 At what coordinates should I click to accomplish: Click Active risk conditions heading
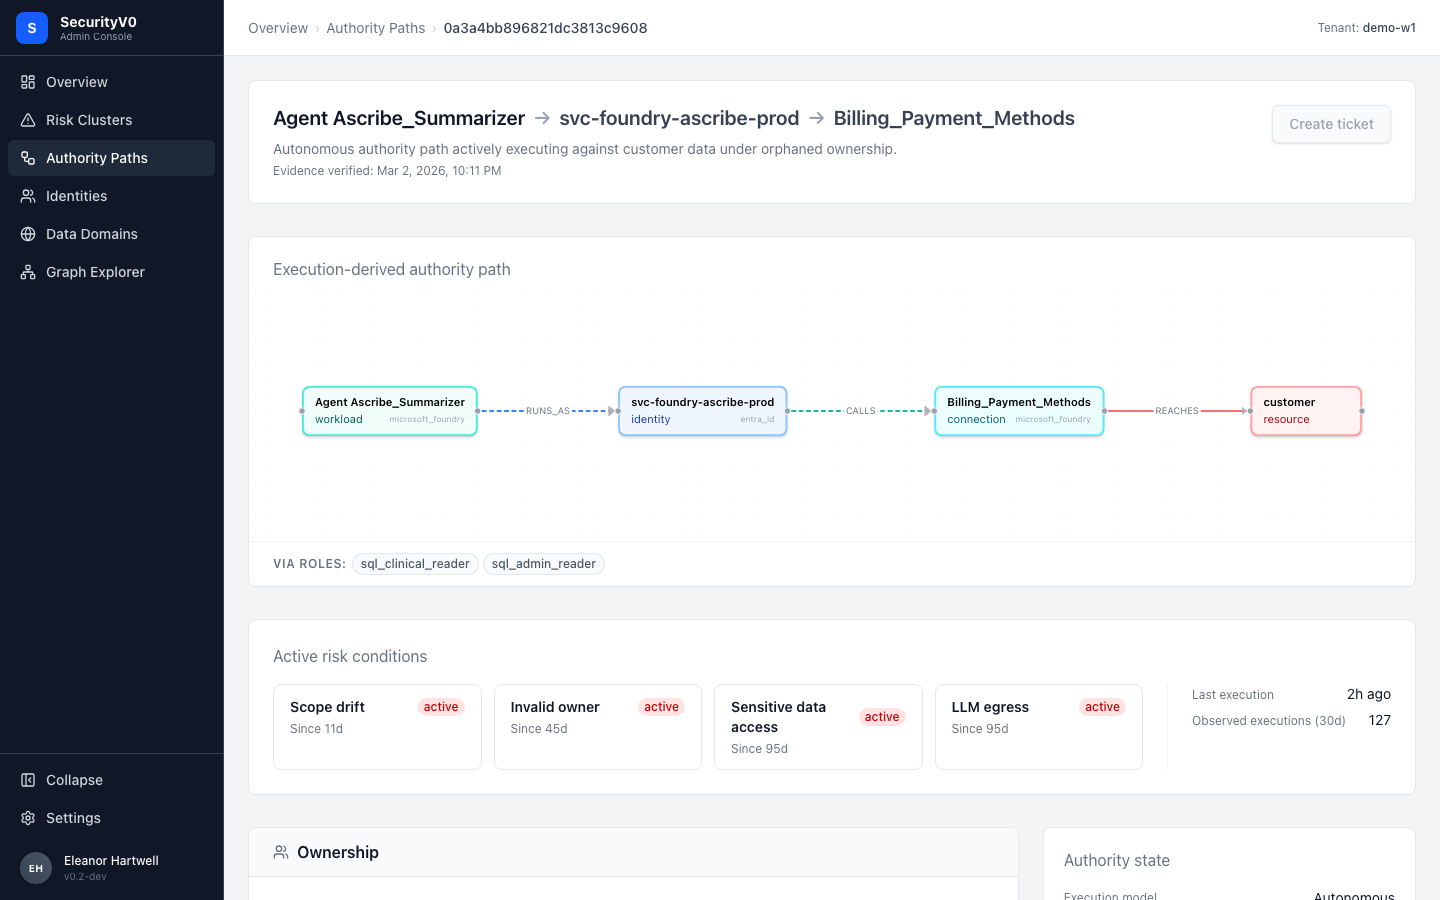(350, 656)
